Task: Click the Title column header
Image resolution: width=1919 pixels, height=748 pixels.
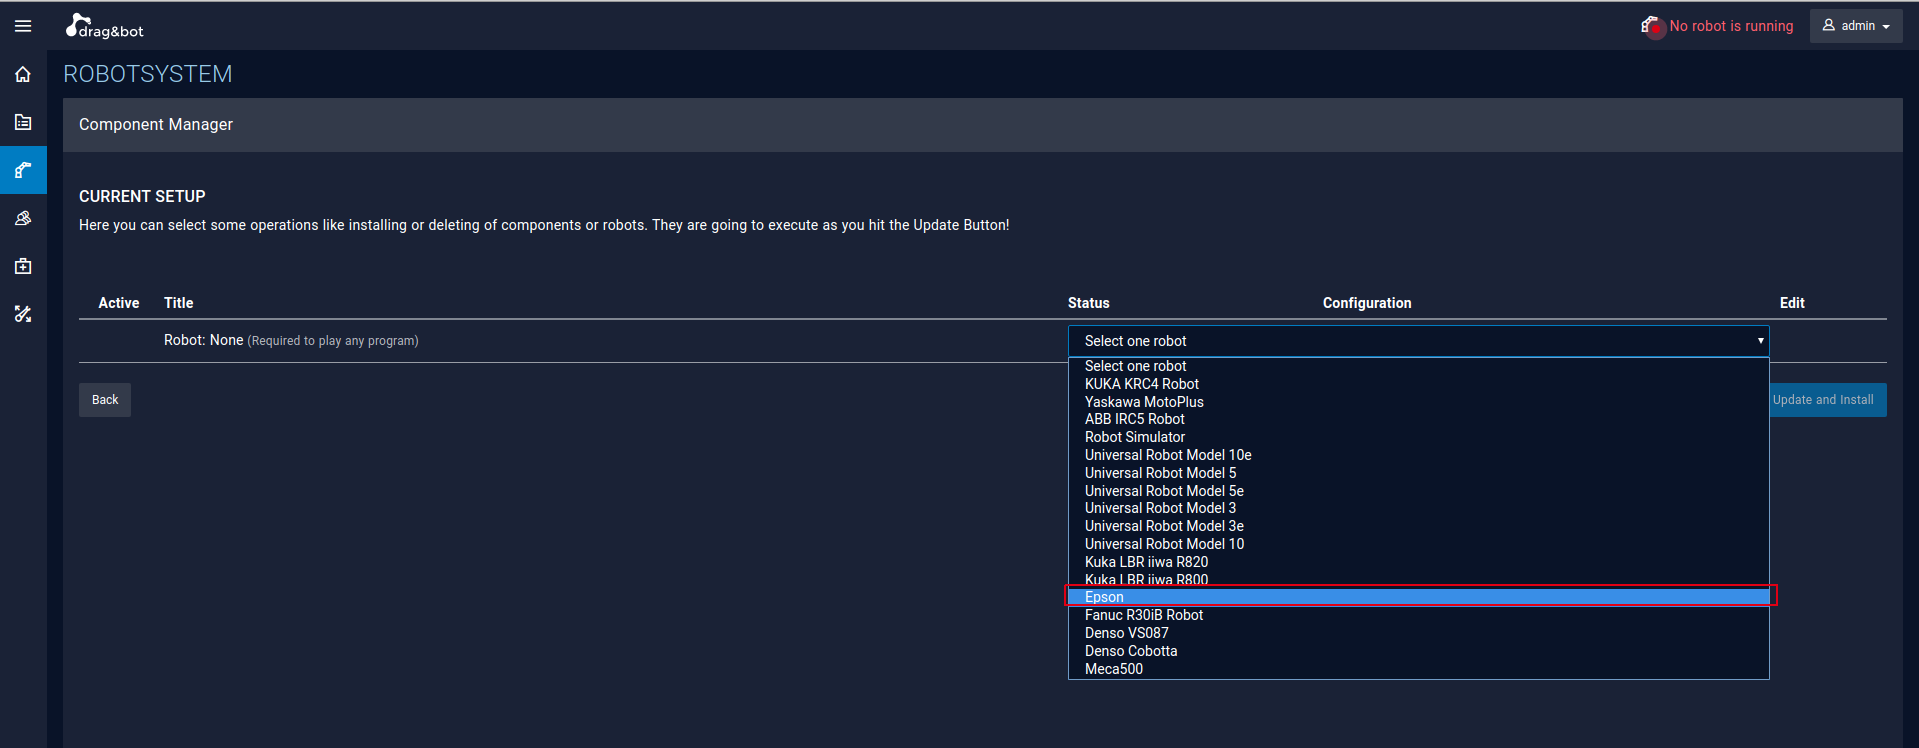Action: click(179, 303)
